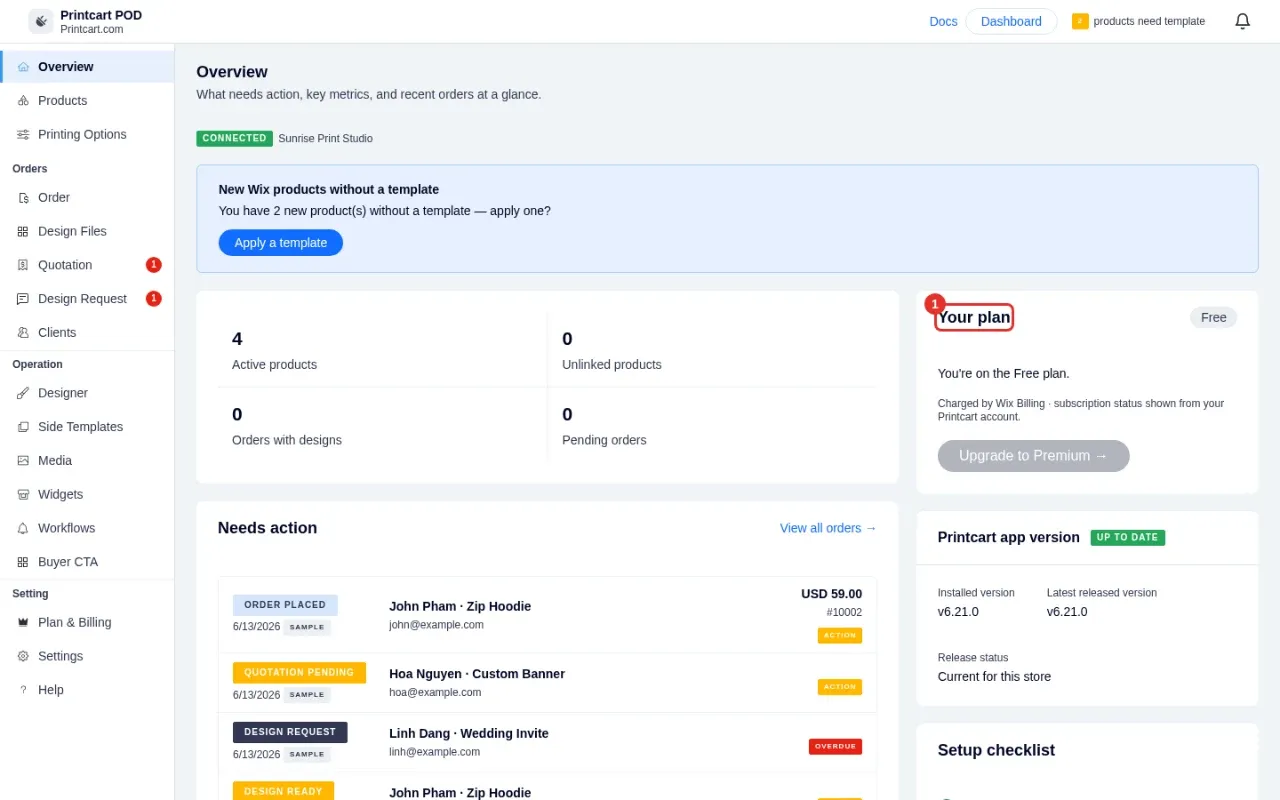Click the CONNECTED status badge
Image resolution: width=1280 pixels, height=800 pixels.
tap(234, 138)
